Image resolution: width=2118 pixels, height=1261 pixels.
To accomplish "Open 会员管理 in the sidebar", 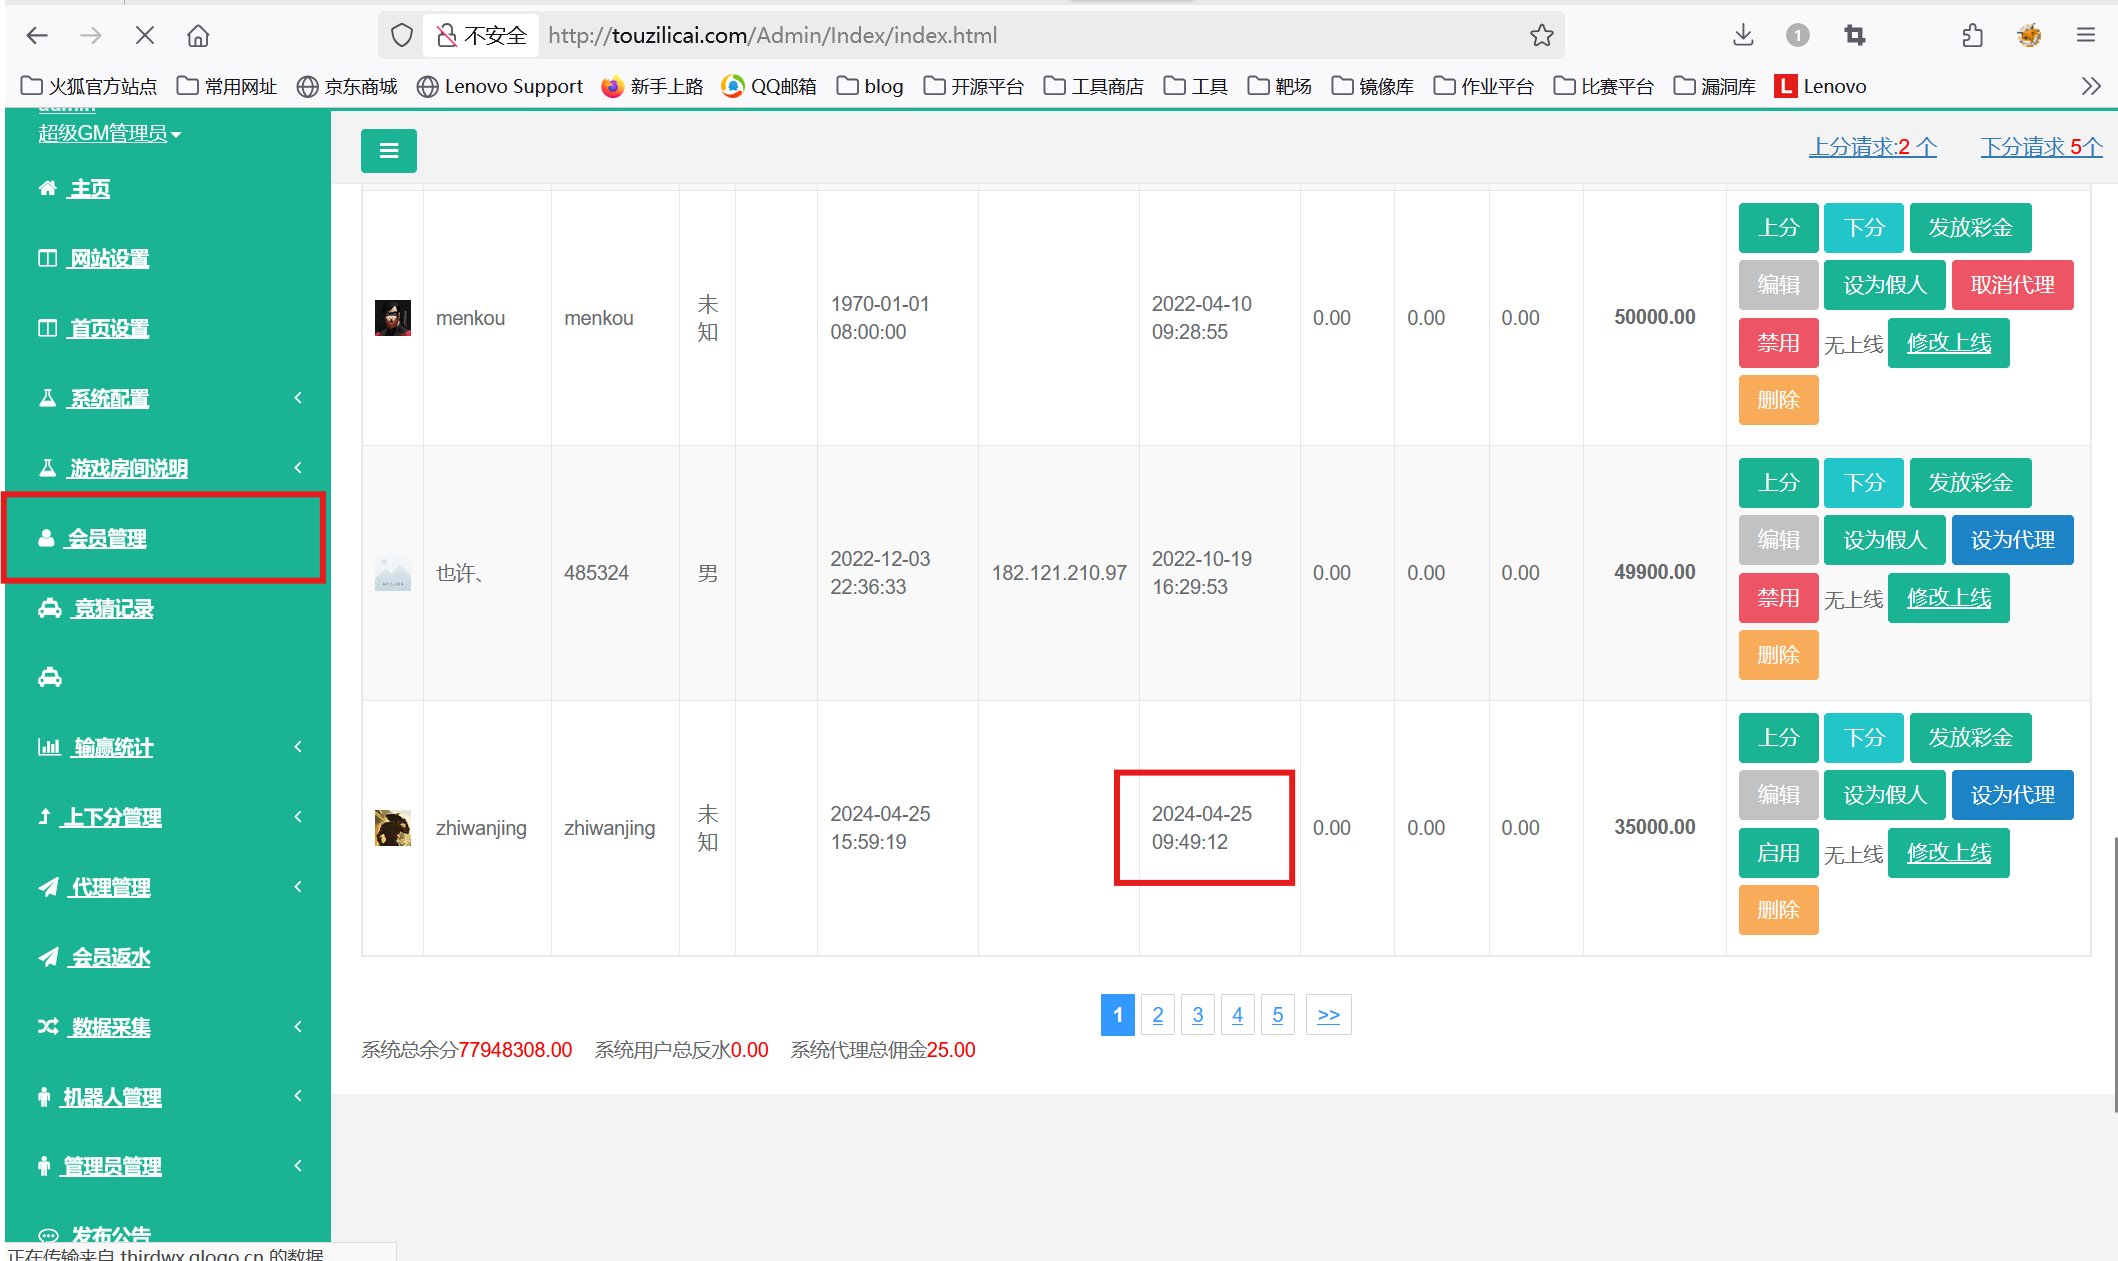I will tap(107, 538).
